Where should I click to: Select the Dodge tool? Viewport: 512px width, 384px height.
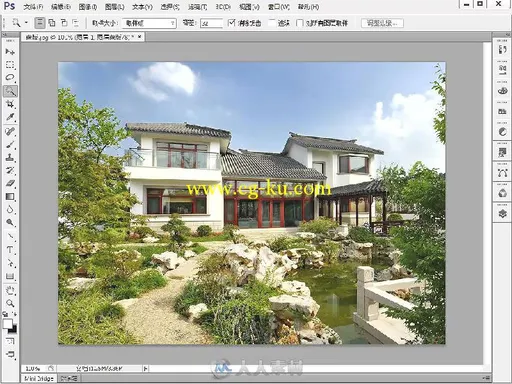click(x=10, y=223)
